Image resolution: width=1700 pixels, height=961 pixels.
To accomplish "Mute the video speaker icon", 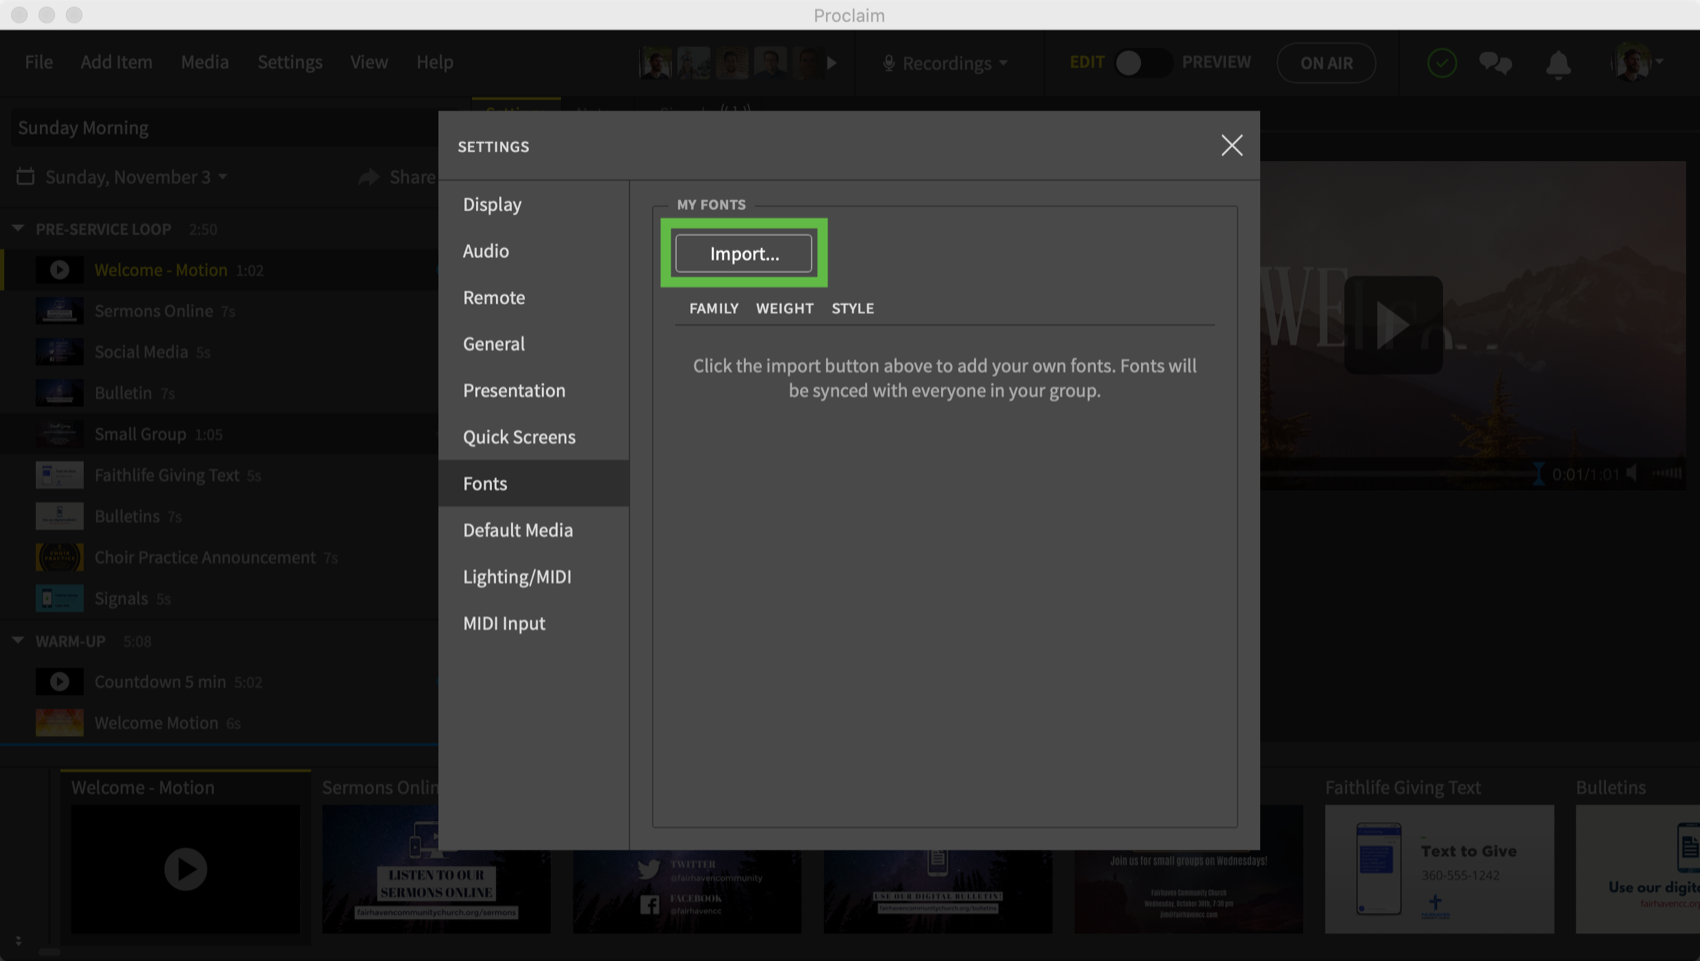I will click(1632, 473).
